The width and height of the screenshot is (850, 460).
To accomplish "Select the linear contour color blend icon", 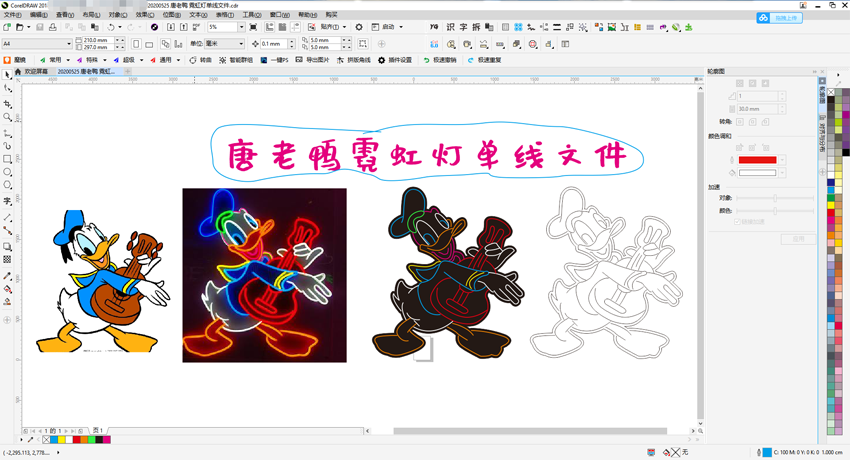I will pyautogui.click(x=739, y=147).
